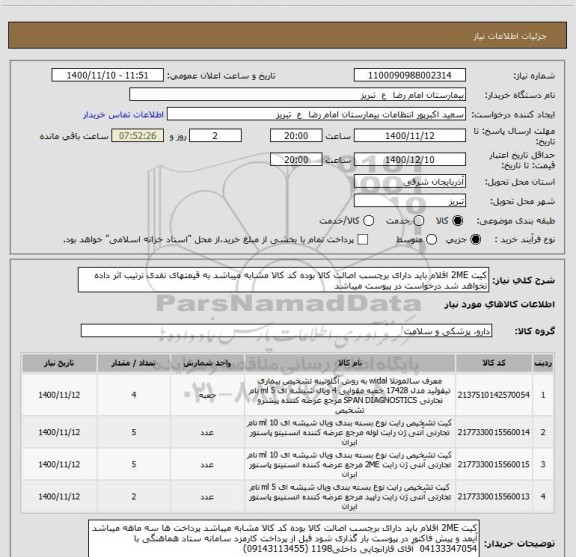Click the تاریخ نیاز column header

[59, 363]
